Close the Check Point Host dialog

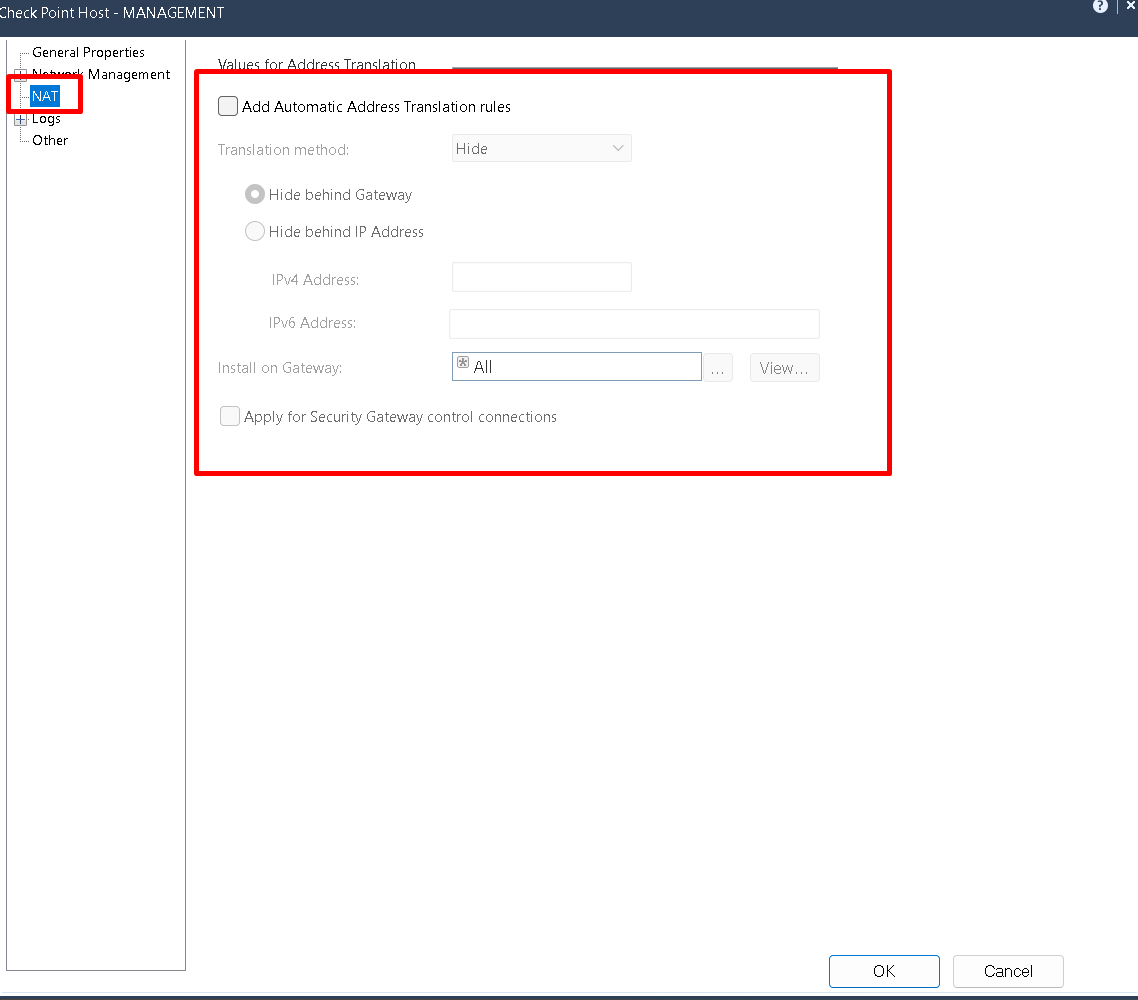click(1131, 6)
